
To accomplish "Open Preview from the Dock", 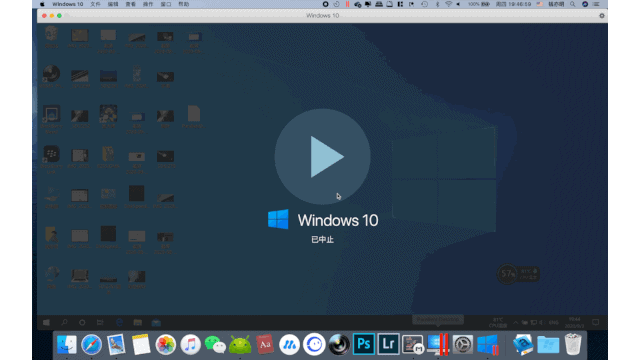I will click(x=116, y=344).
